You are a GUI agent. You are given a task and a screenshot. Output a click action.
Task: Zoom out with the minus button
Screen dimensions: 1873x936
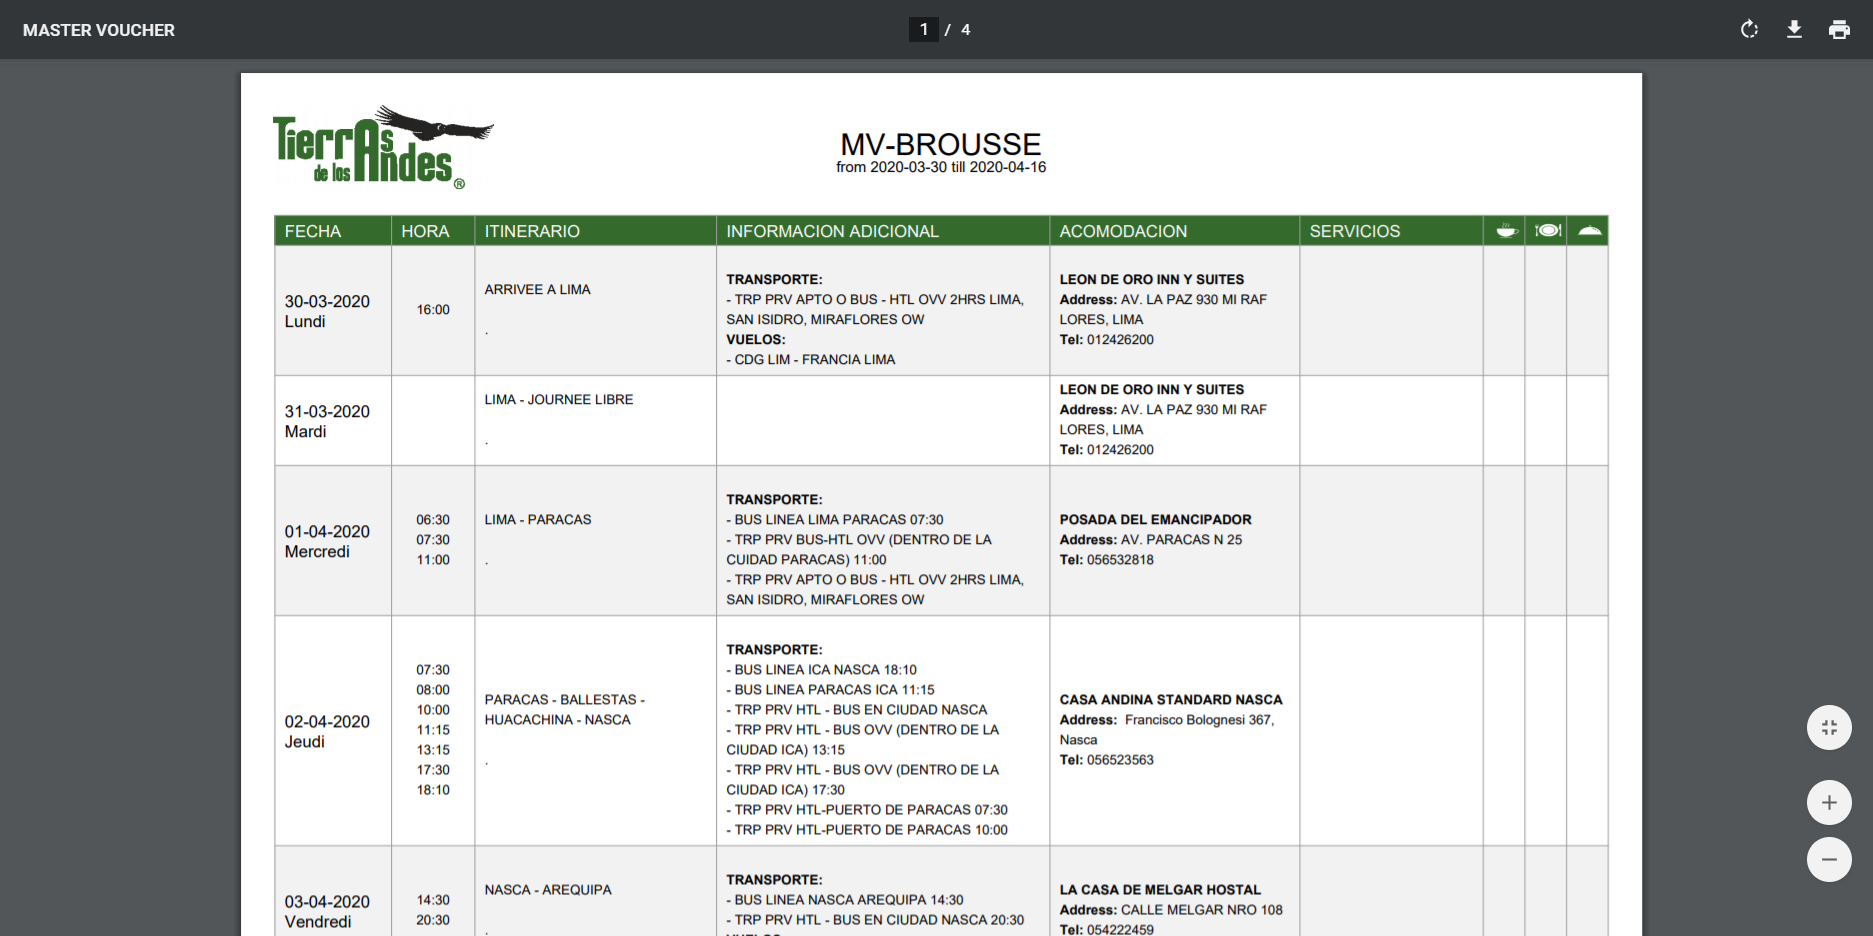[x=1829, y=860]
